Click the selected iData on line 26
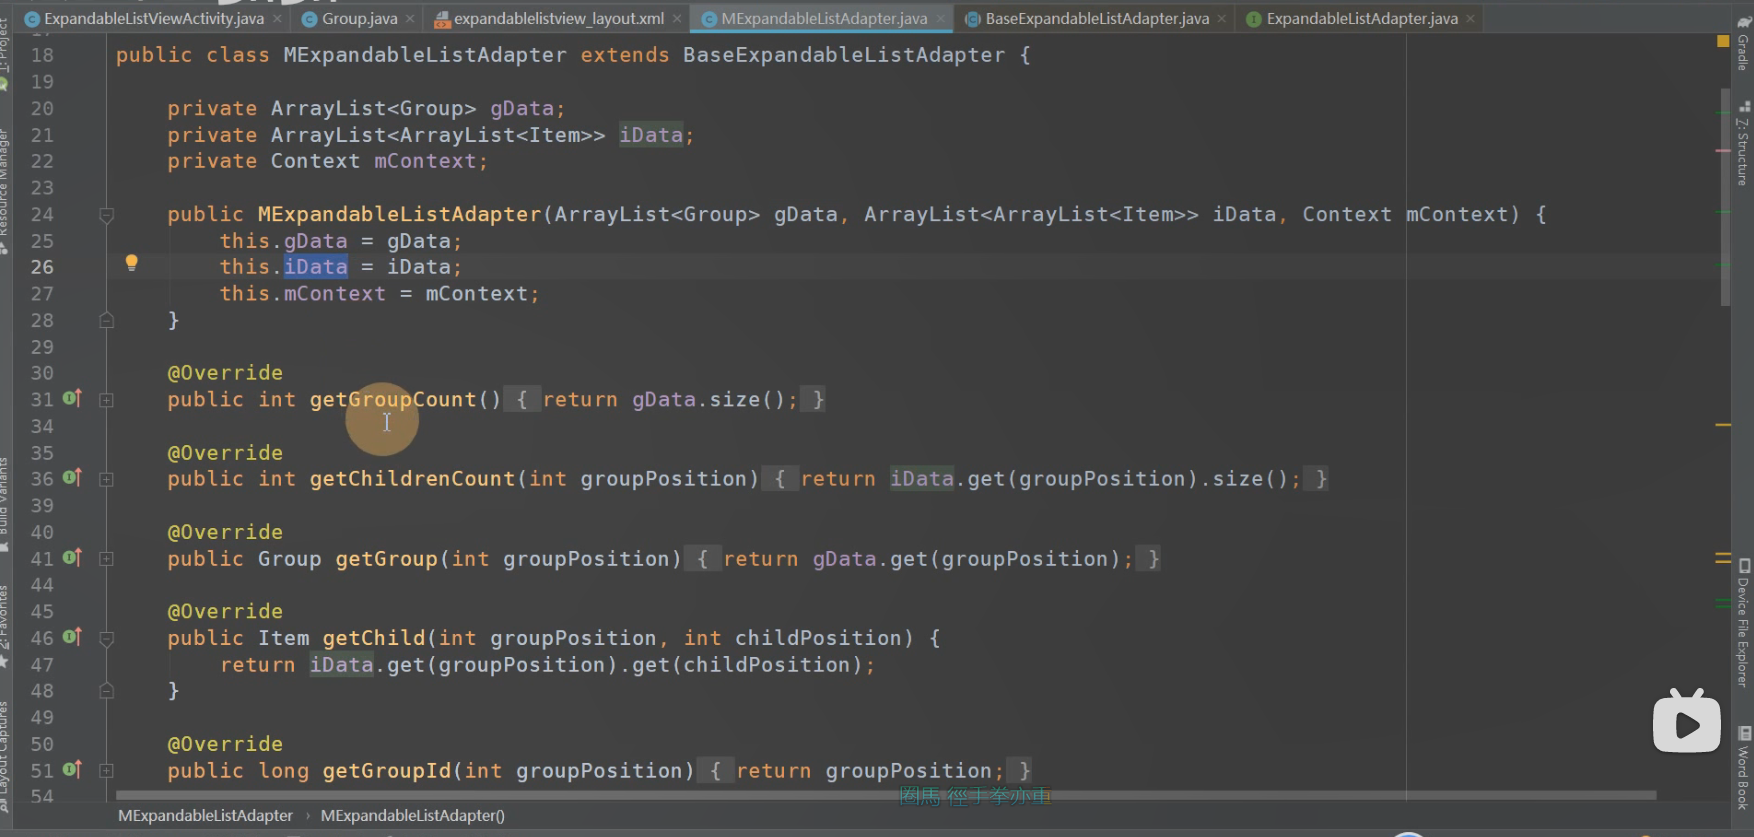1754x837 pixels. 316,267
